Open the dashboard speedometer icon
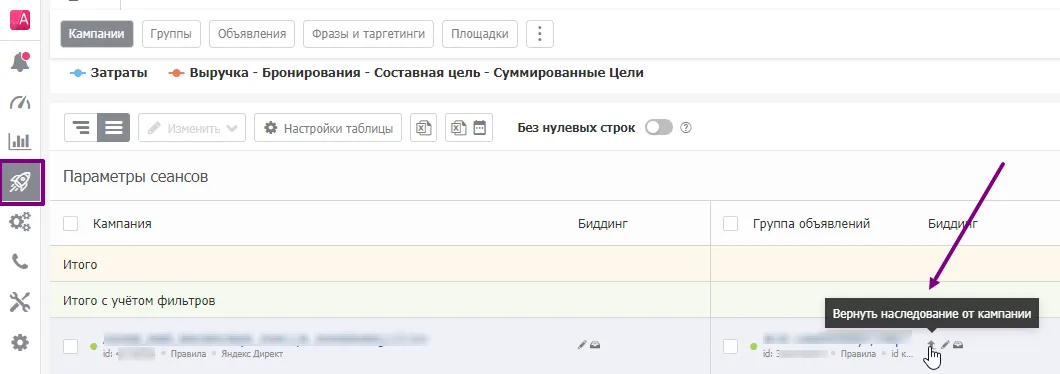The height and width of the screenshot is (374, 1060). (20, 102)
